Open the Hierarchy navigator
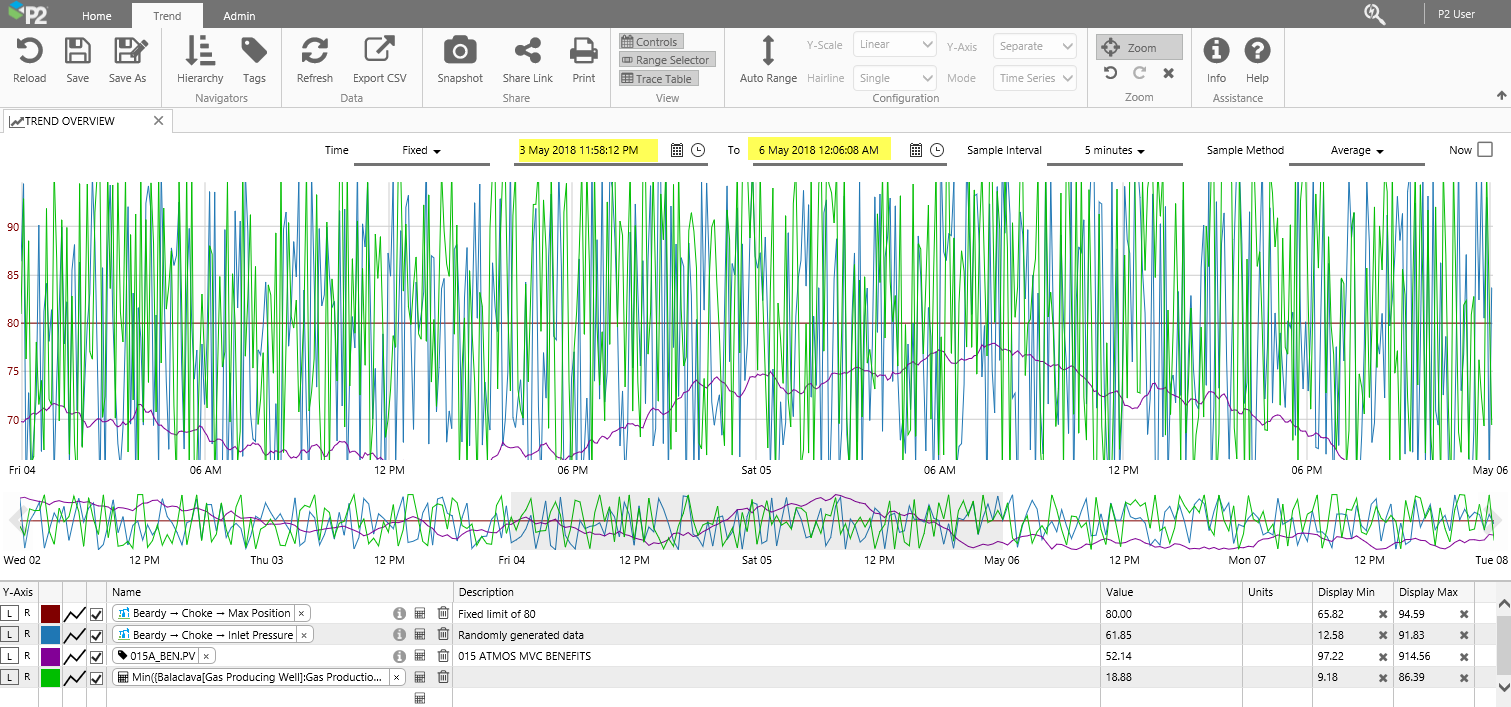Image resolution: width=1511 pixels, height=707 pixels. point(200,52)
